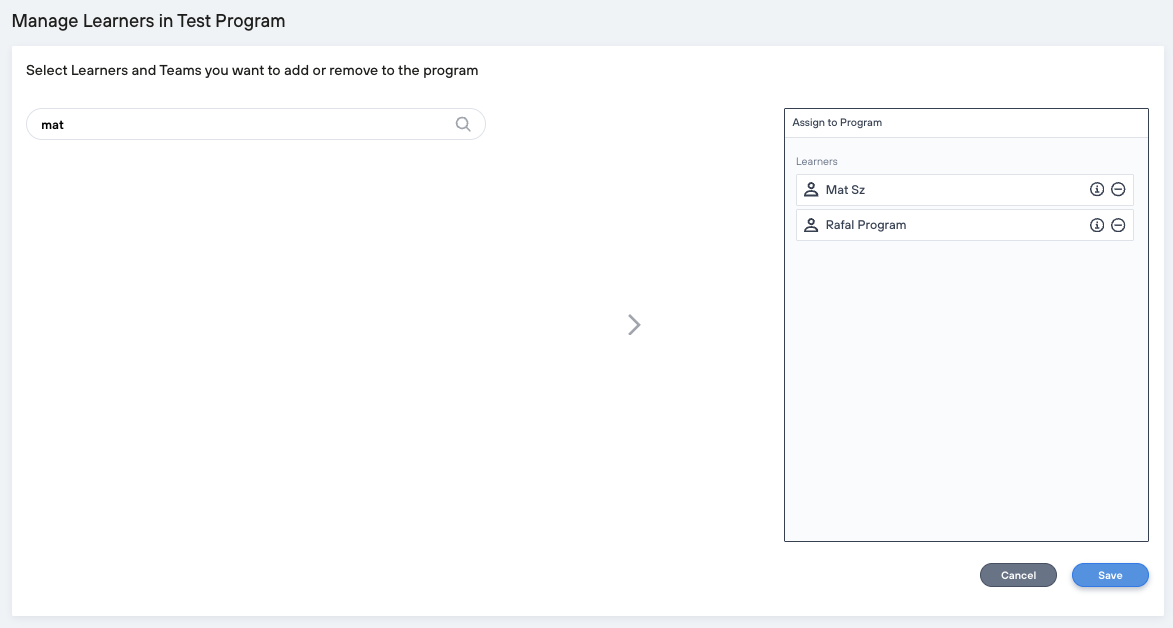Click the Assign to Program panel header
1173x628 pixels.
837,123
